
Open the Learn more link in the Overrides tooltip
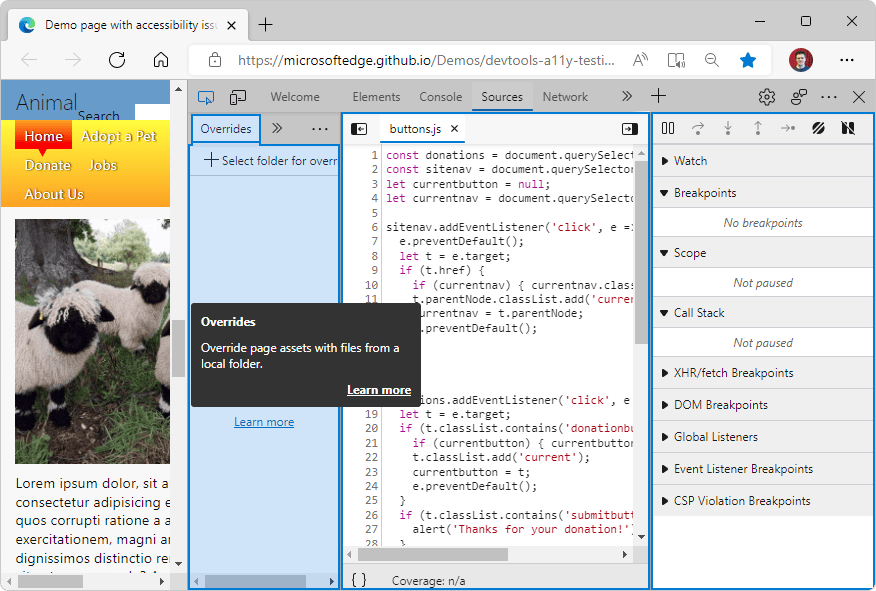coord(379,390)
